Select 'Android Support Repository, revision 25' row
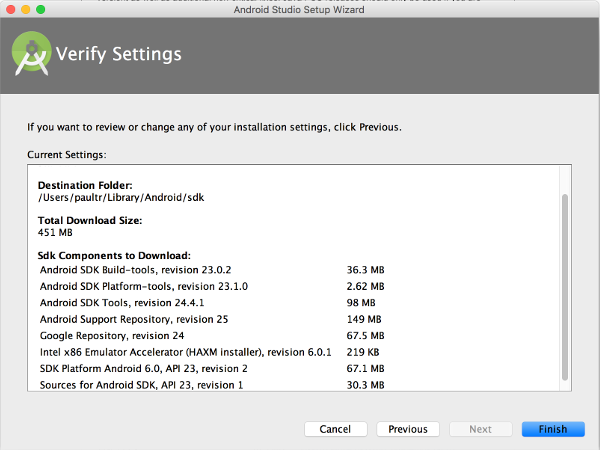This screenshot has width=600, height=450. click(x=212, y=319)
